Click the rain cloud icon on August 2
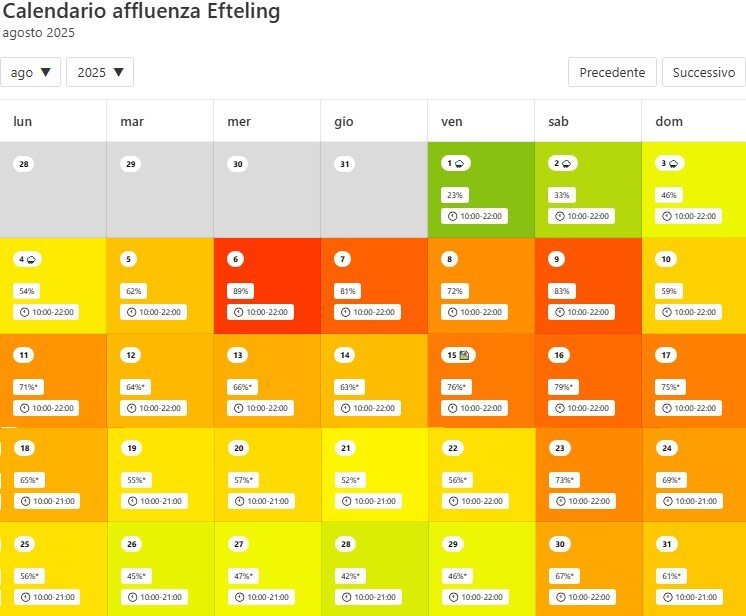 coord(566,164)
